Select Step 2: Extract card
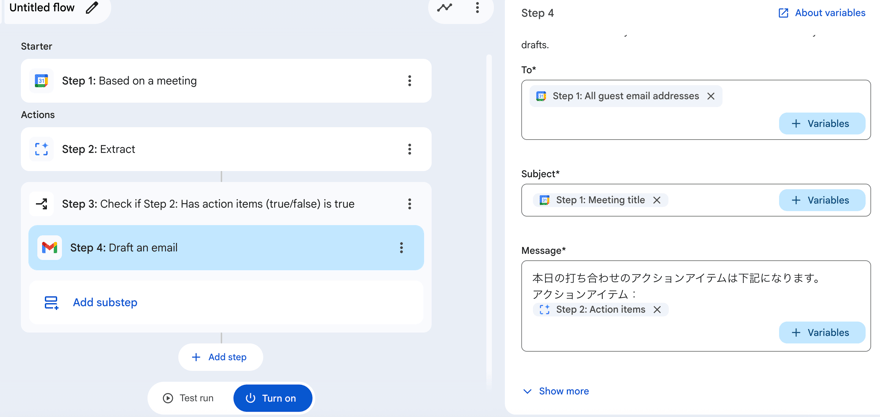This screenshot has height=417, width=880. point(200,149)
